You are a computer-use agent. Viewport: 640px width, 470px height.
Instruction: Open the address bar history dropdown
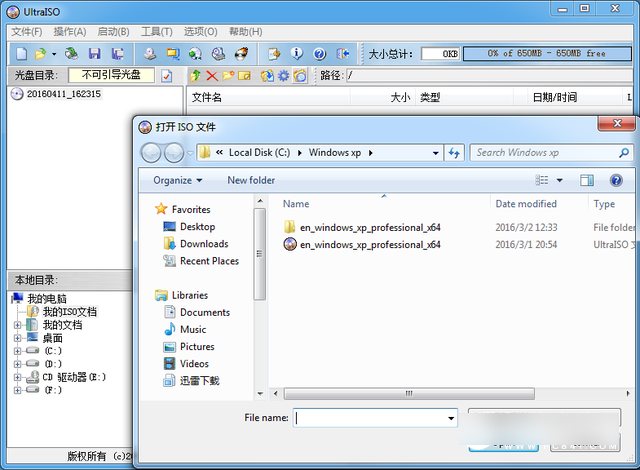coord(436,153)
